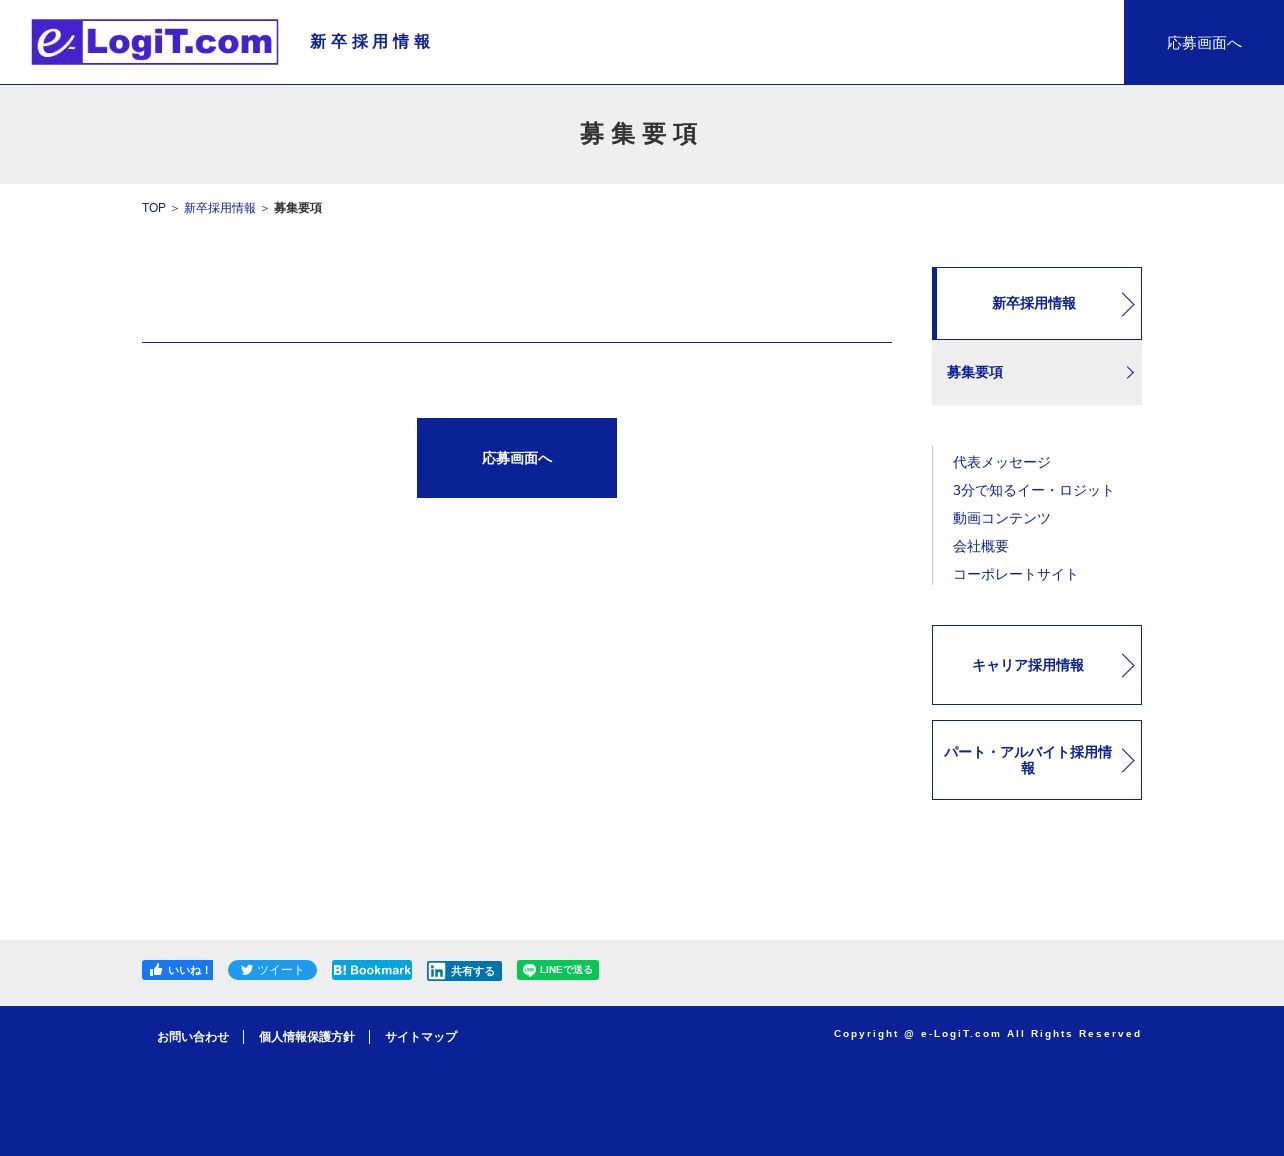This screenshot has height=1156, width=1284.
Task: Click the chevron arrow beside 募集要項 sidebar item
Action: click(1130, 372)
